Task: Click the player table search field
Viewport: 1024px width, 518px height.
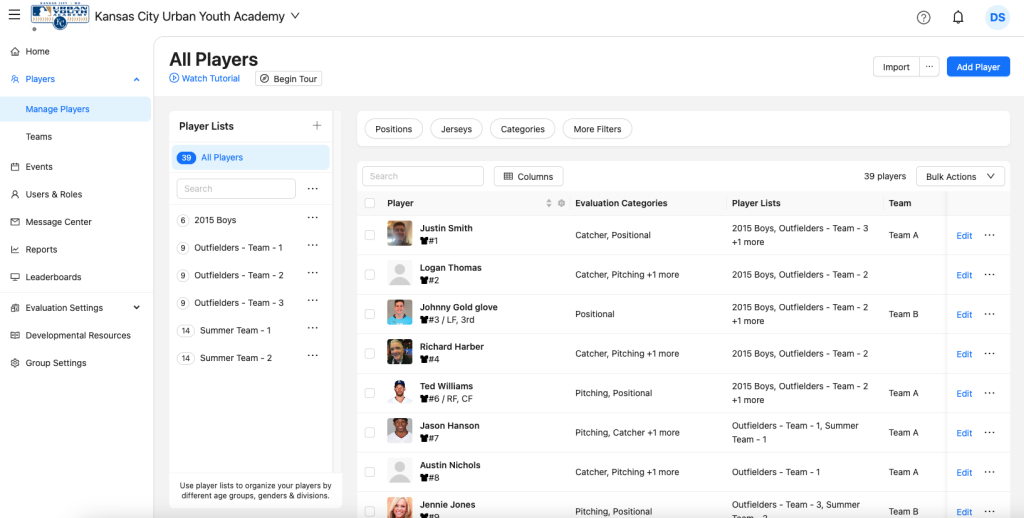Action: (422, 176)
